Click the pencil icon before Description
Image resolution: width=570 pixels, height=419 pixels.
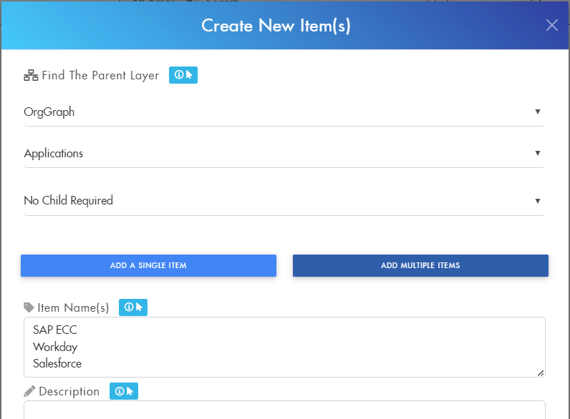[x=29, y=391]
